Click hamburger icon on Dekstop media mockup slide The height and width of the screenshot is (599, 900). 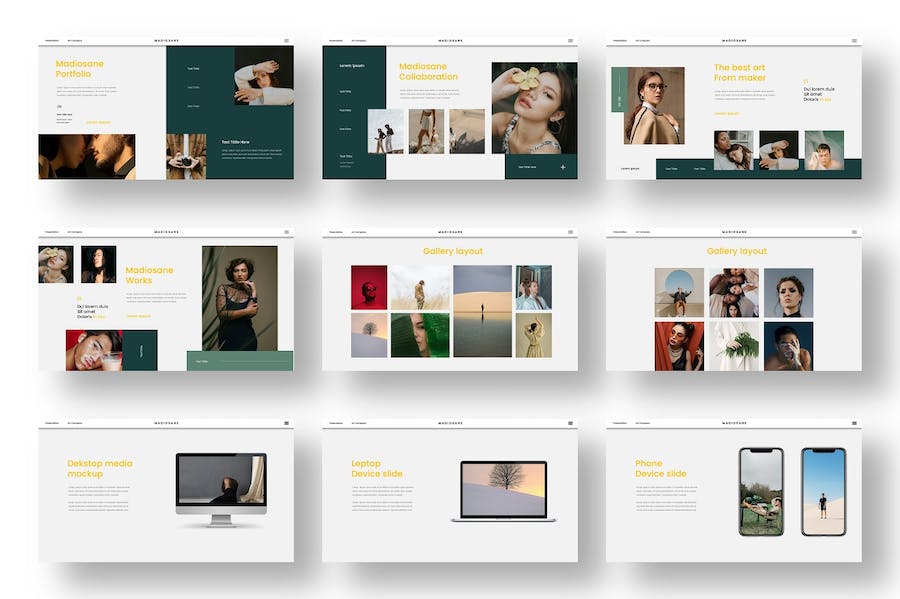286,423
